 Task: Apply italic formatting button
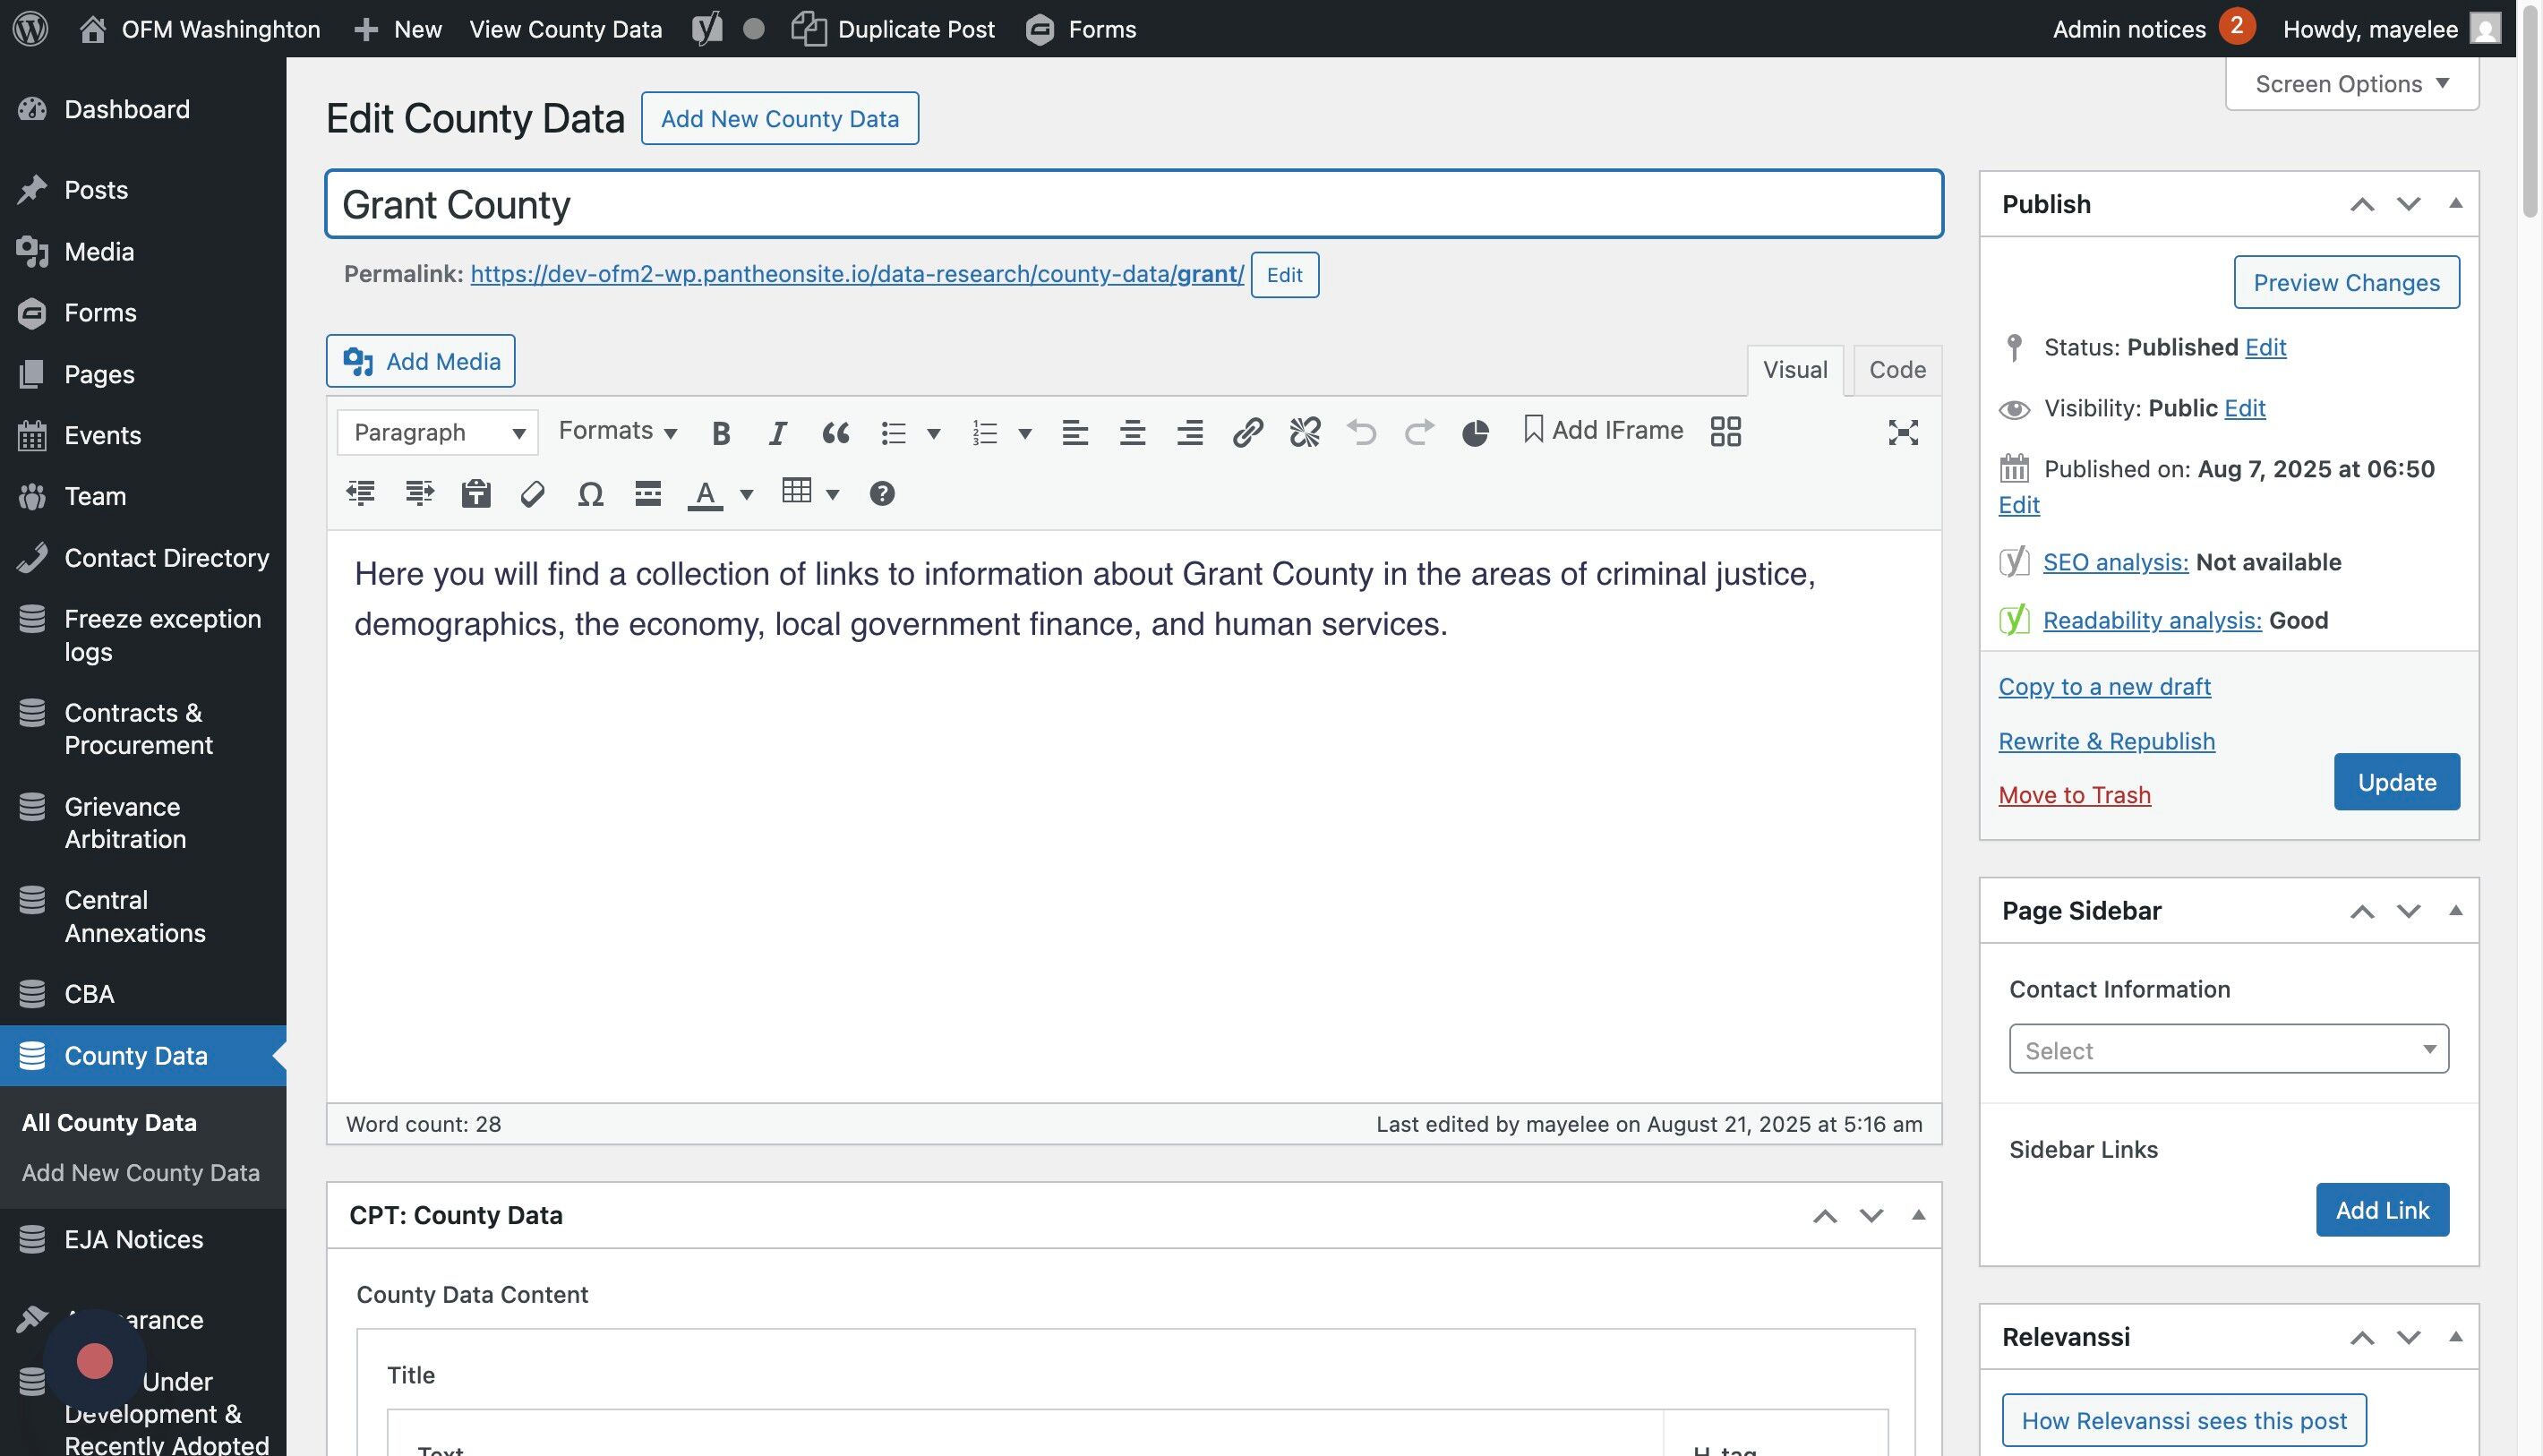pos(777,432)
